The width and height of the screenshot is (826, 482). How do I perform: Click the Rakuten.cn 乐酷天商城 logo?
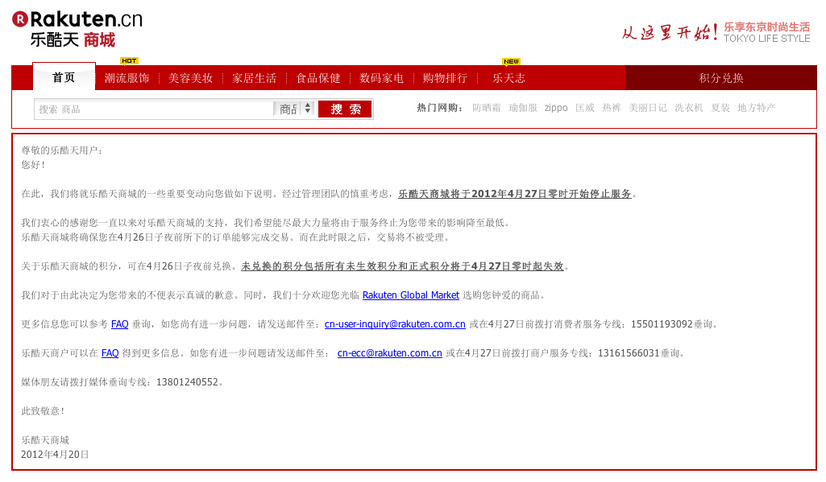pyautogui.click(x=77, y=29)
